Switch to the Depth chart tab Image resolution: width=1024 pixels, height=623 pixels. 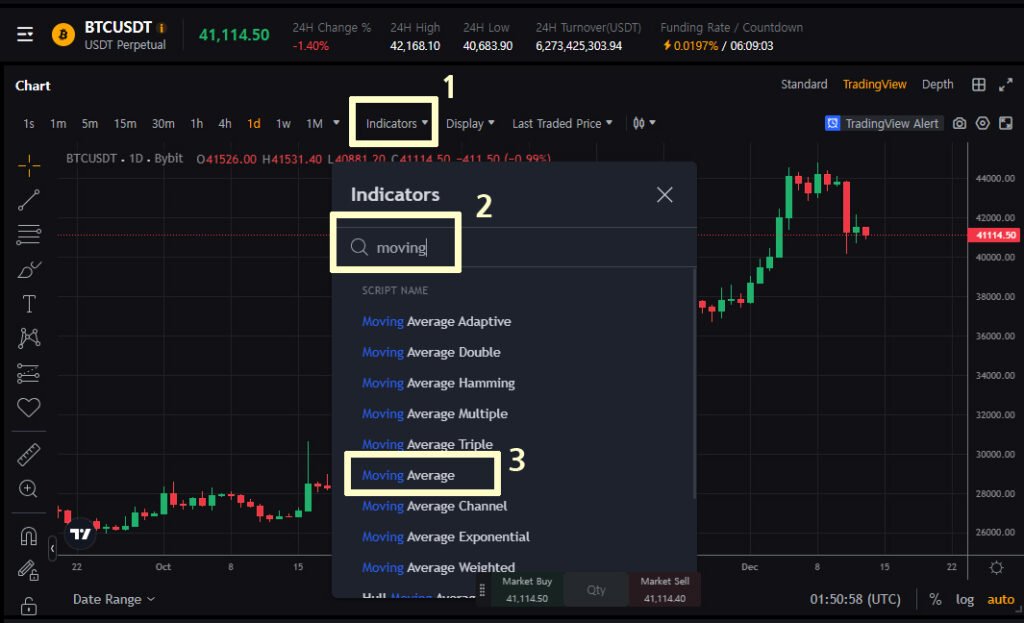coord(937,84)
